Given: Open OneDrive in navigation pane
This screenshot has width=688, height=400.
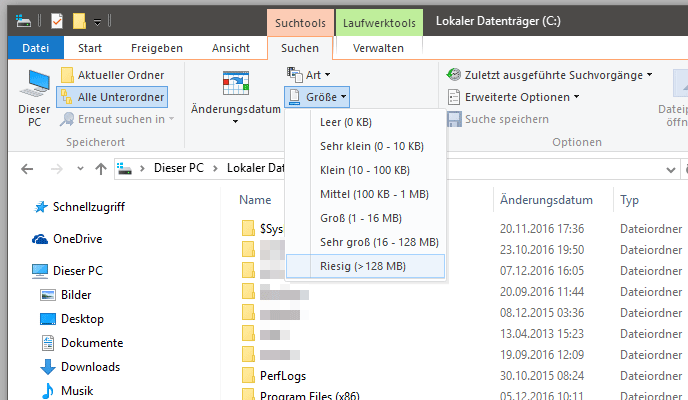Looking at the screenshot, I should [x=77, y=239].
